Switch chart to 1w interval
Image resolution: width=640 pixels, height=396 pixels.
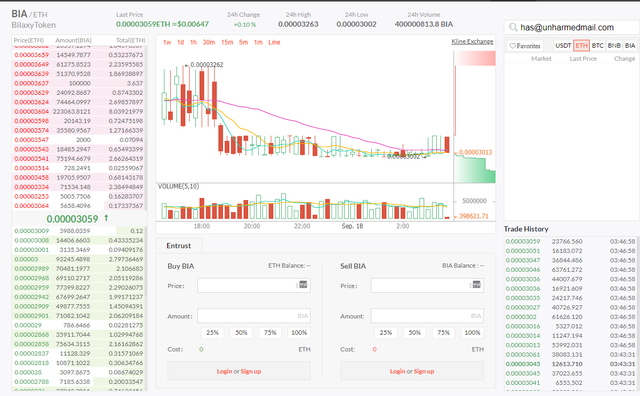[167, 42]
